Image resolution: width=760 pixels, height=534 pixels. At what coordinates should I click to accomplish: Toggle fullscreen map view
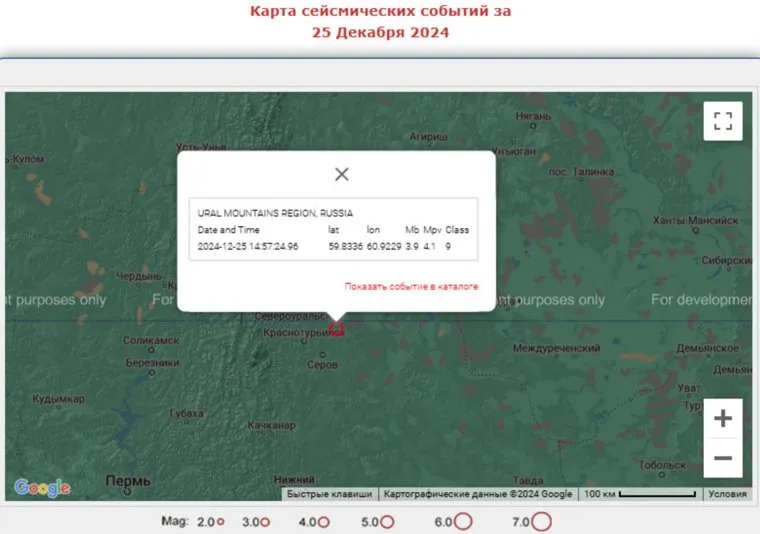[x=723, y=121]
